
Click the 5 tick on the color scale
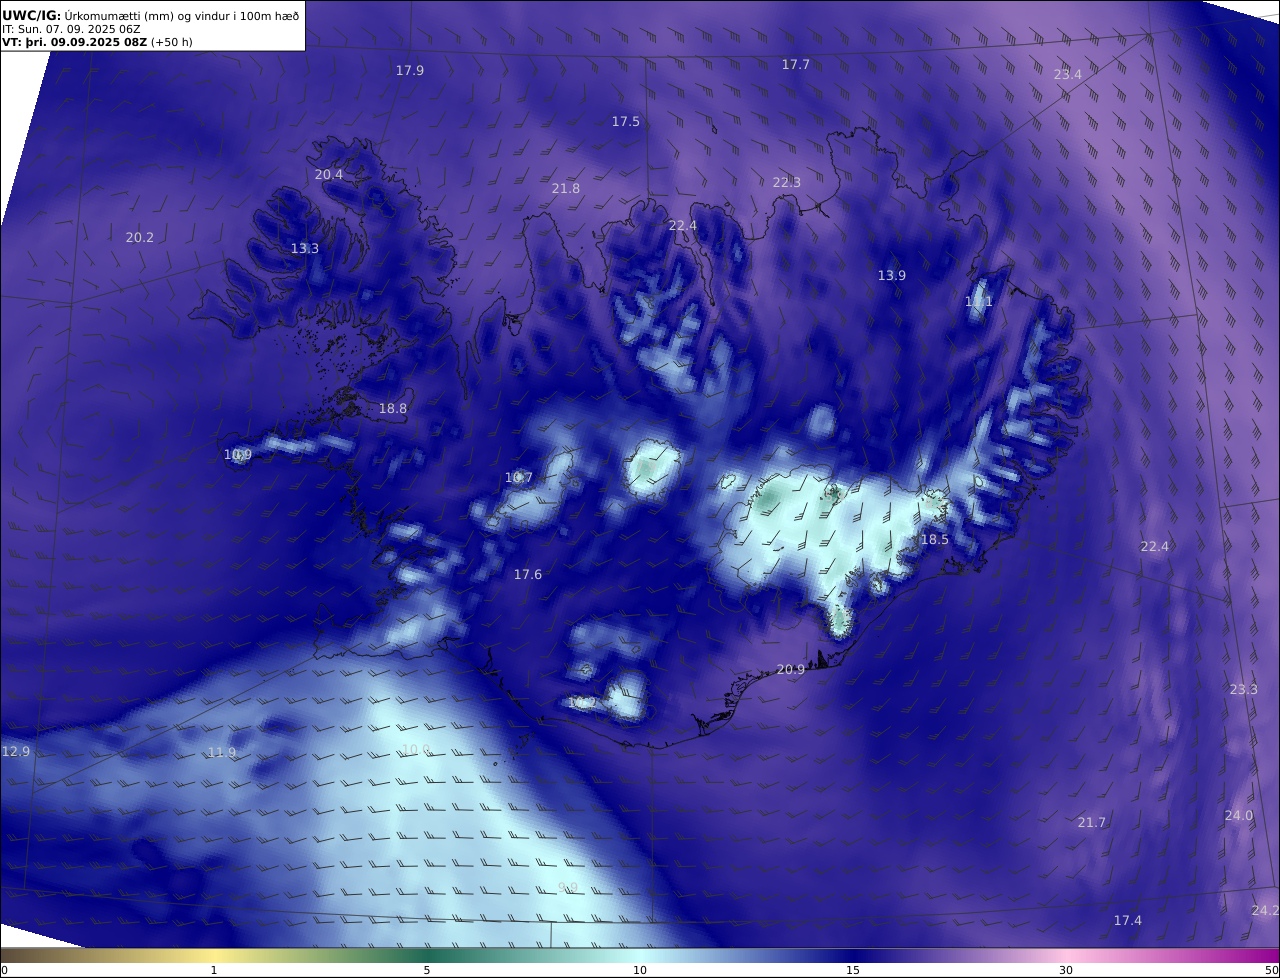coord(427,970)
